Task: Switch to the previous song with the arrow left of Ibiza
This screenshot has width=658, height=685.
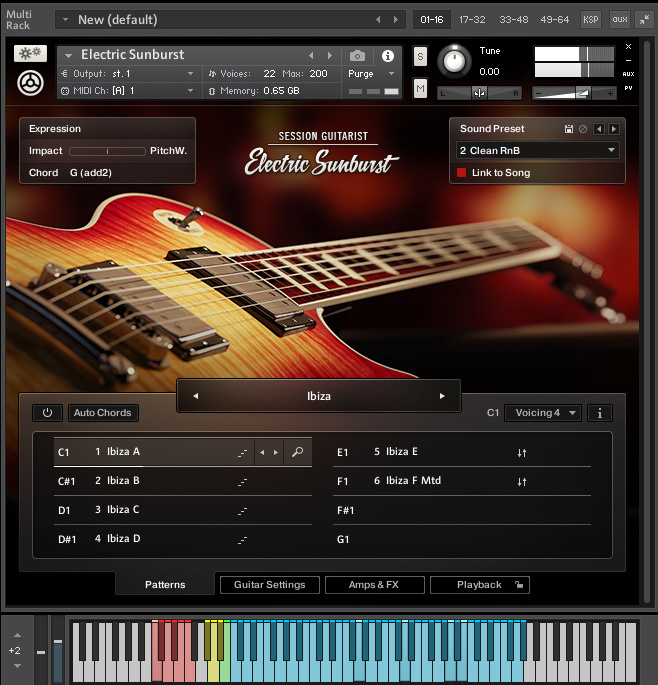Action: pyautogui.click(x=196, y=396)
